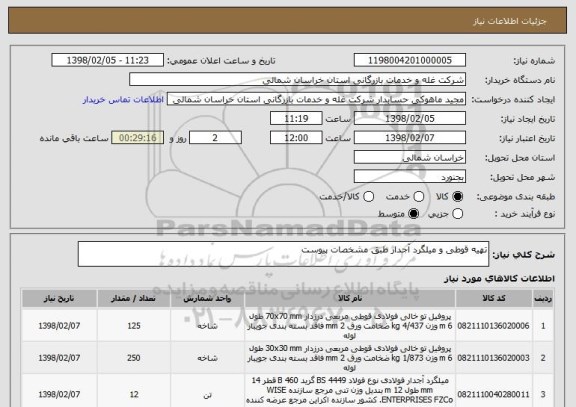Click the کد کالا column header
Image resolution: width=576 pixels, height=407 pixels.
[494, 298]
